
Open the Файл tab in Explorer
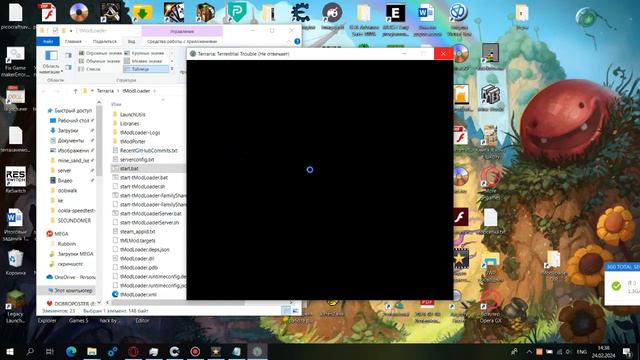pos(48,41)
